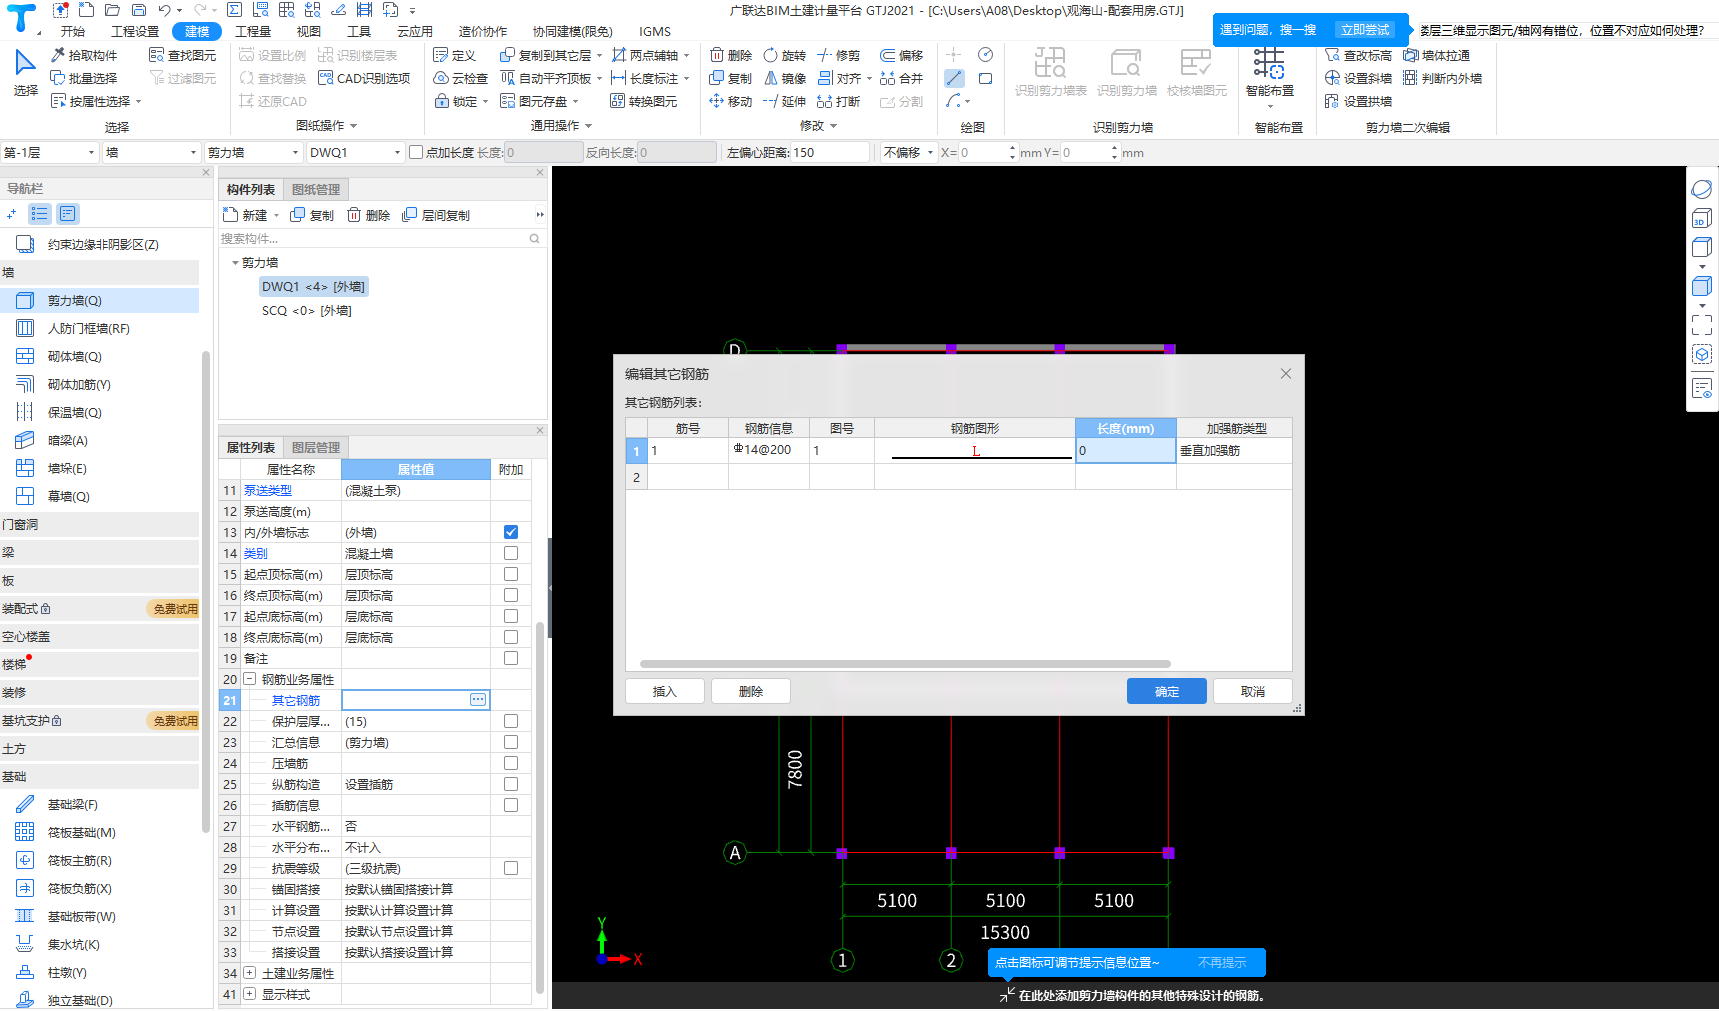
Task: Check the 终点顶标高 附加 checkbox
Action: pos(511,595)
